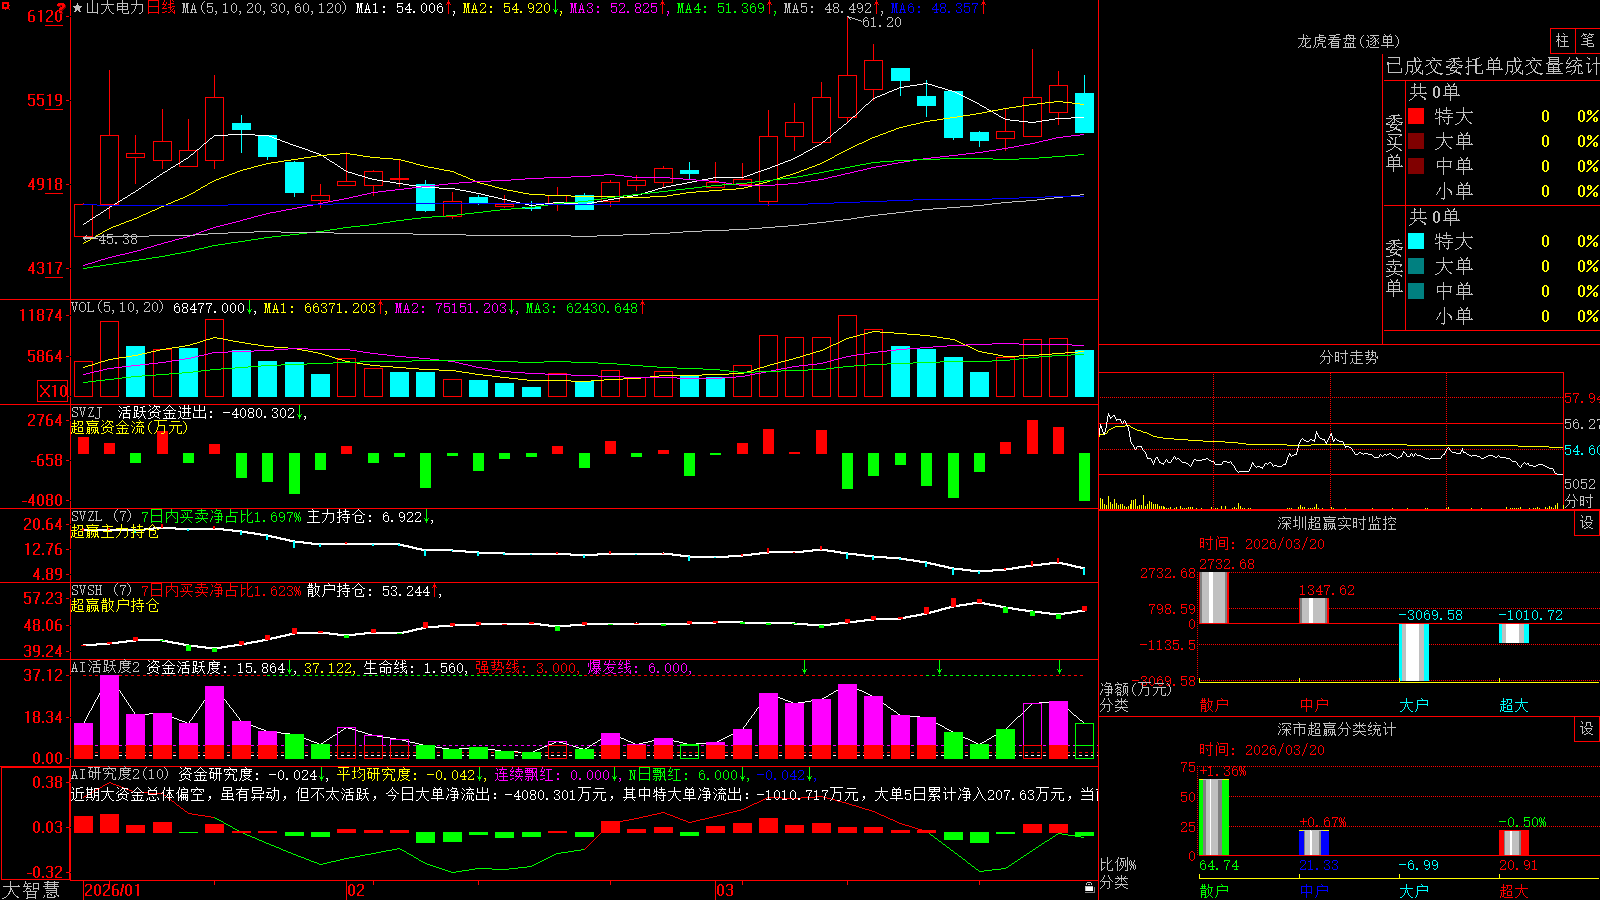The image size is (1600, 900).
Task: Click the AI活跃度2 indicator title
Action: [106, 668]
